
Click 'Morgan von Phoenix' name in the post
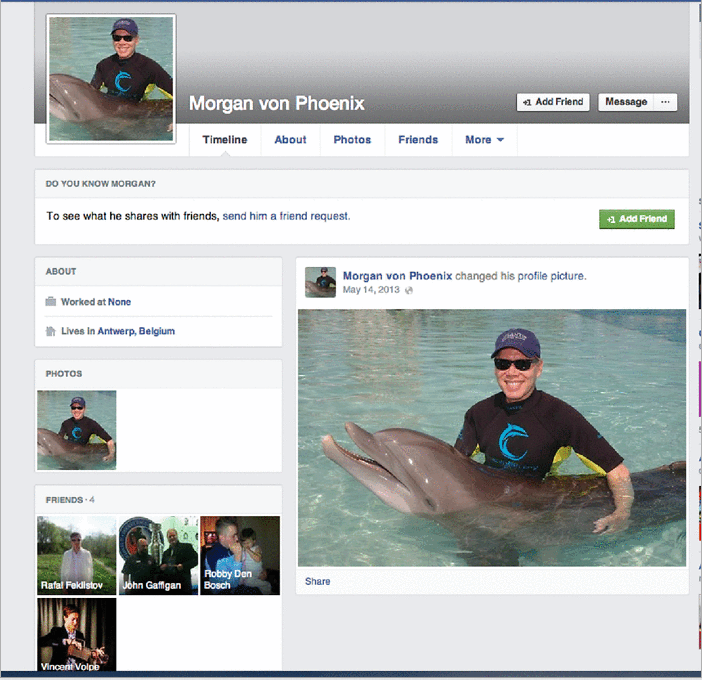tap(398, 276)
